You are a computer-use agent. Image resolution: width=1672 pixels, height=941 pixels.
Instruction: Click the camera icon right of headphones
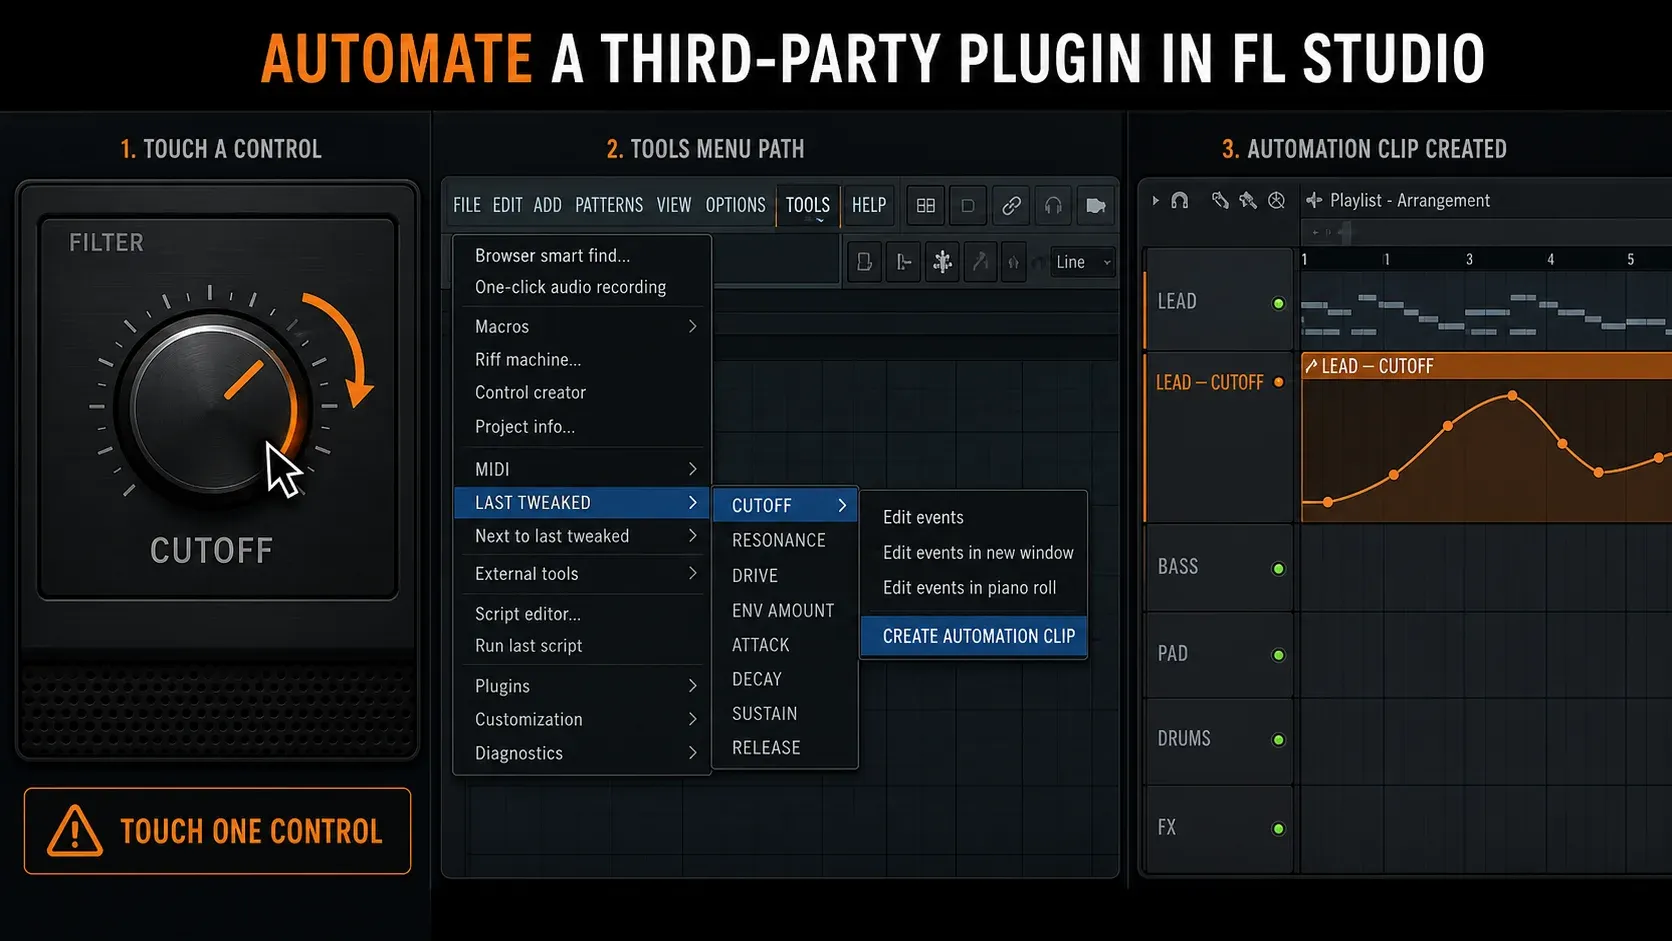tap(1096, 205)
